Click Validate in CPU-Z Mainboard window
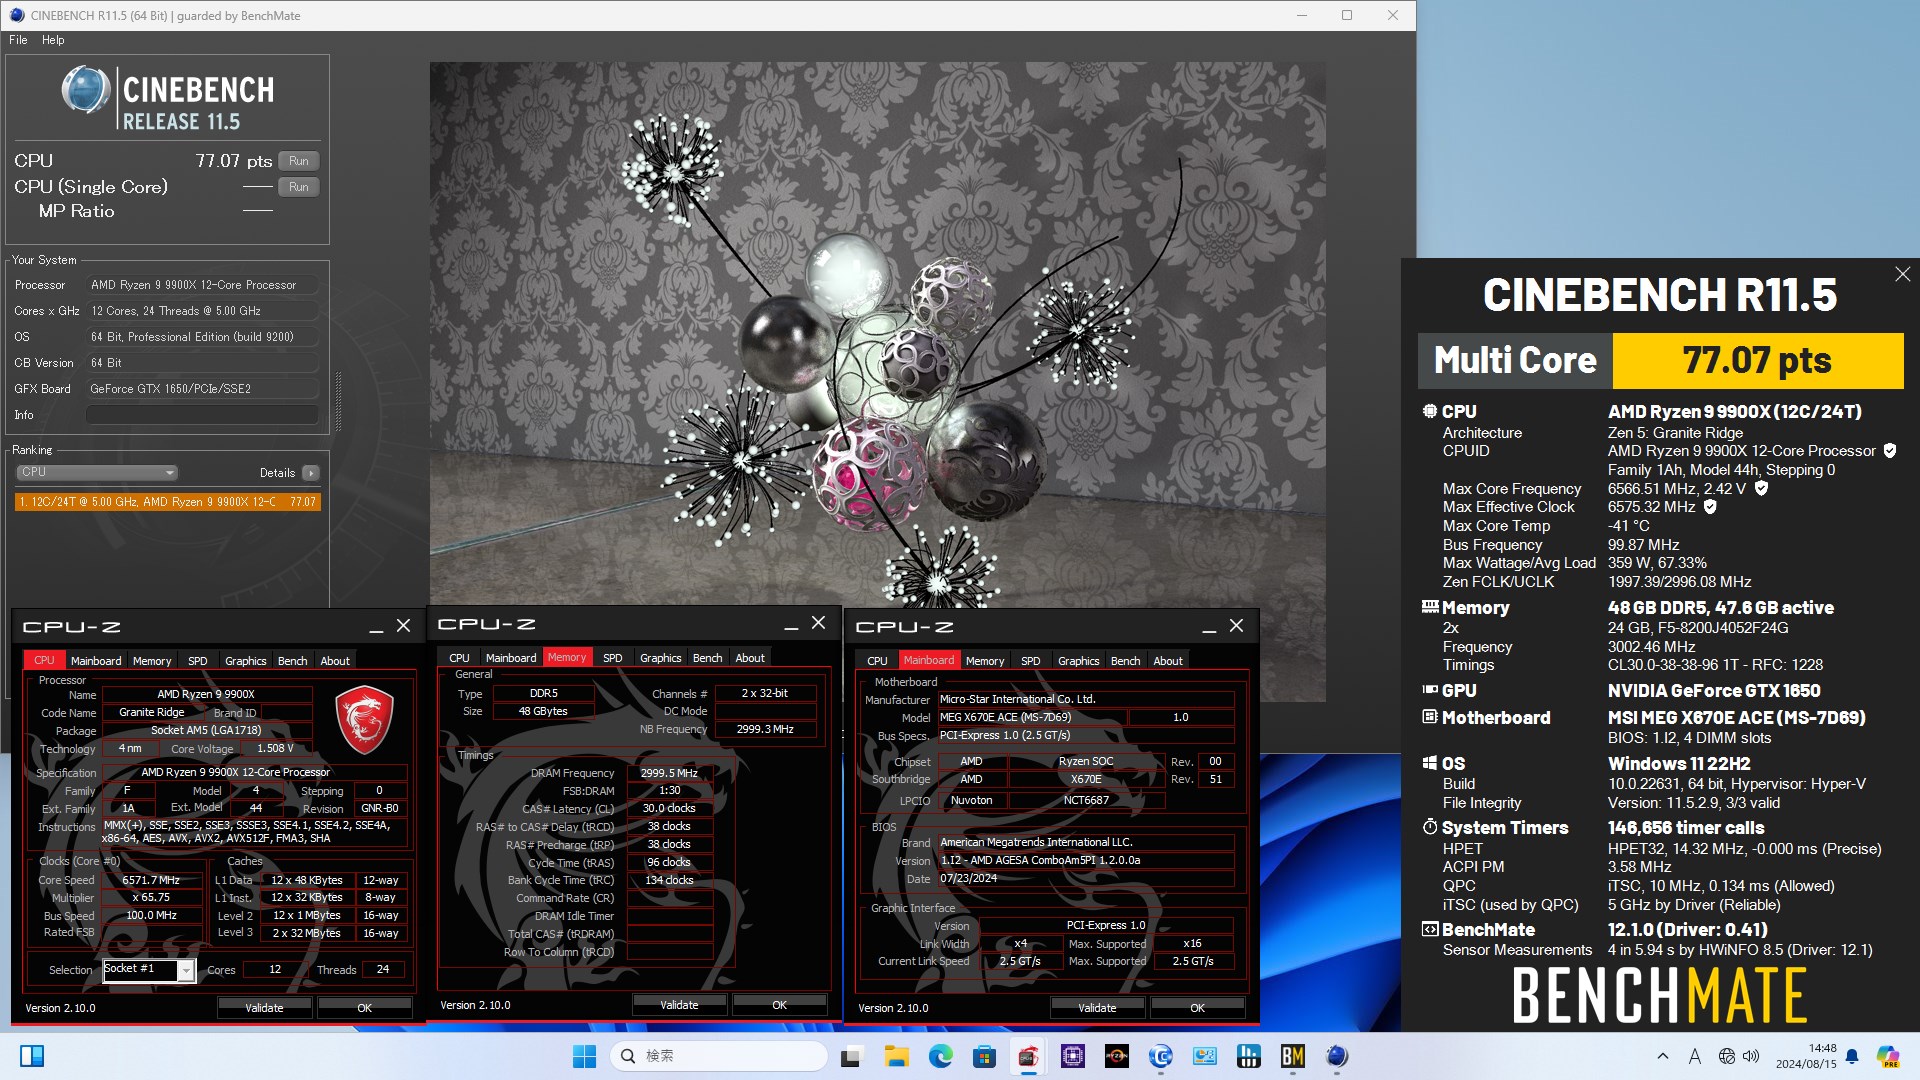Screen dimensions: 1920x1080 tap(1097, 1008)
